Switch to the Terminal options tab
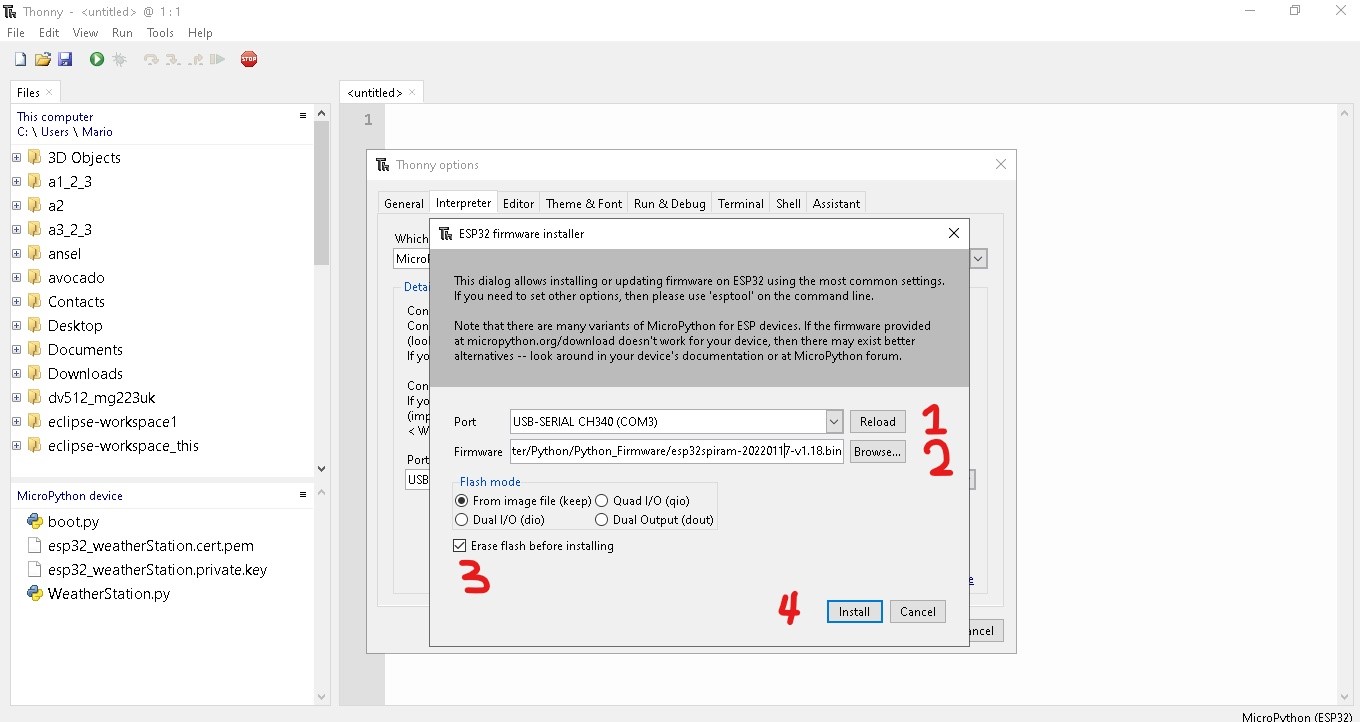The image size is (1360, 722). (741, 203)
